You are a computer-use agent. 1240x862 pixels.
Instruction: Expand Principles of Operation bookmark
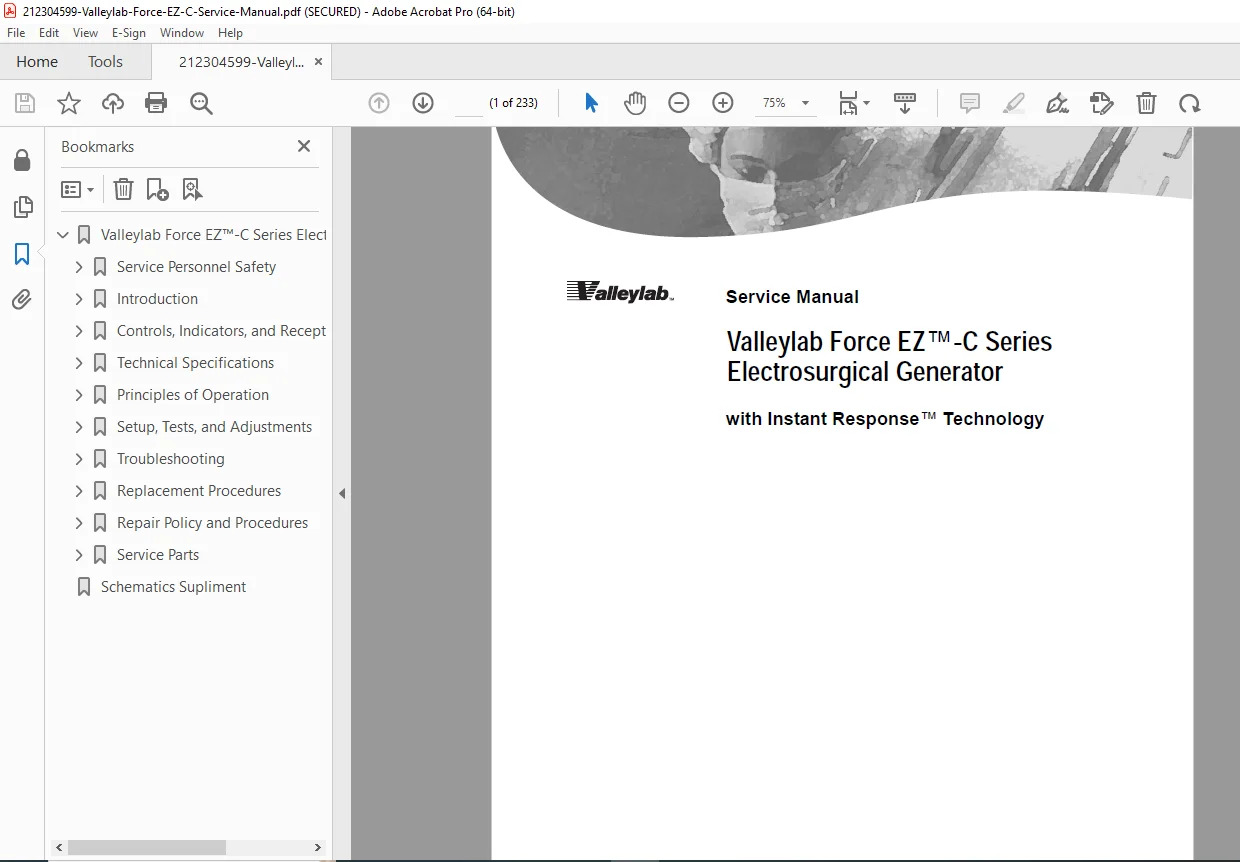pos(79,395)
